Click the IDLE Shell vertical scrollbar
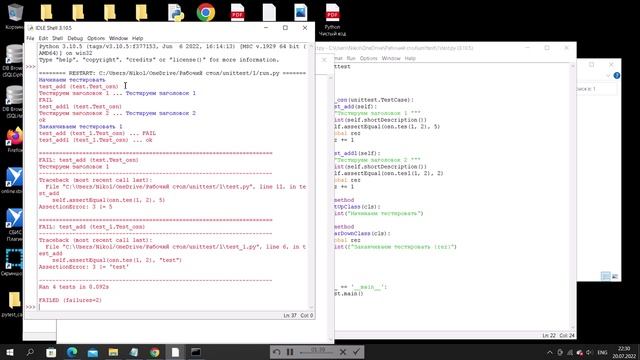Screen dimensions: 640x360 [311, 177]
